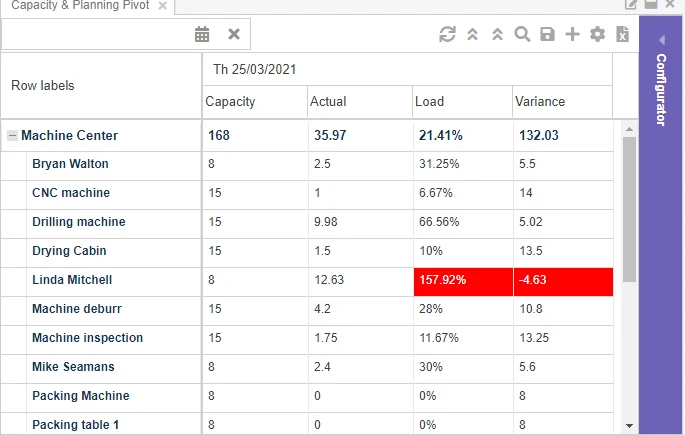
Task: Select the Drilling machine row label
Action: coord(79,221)
